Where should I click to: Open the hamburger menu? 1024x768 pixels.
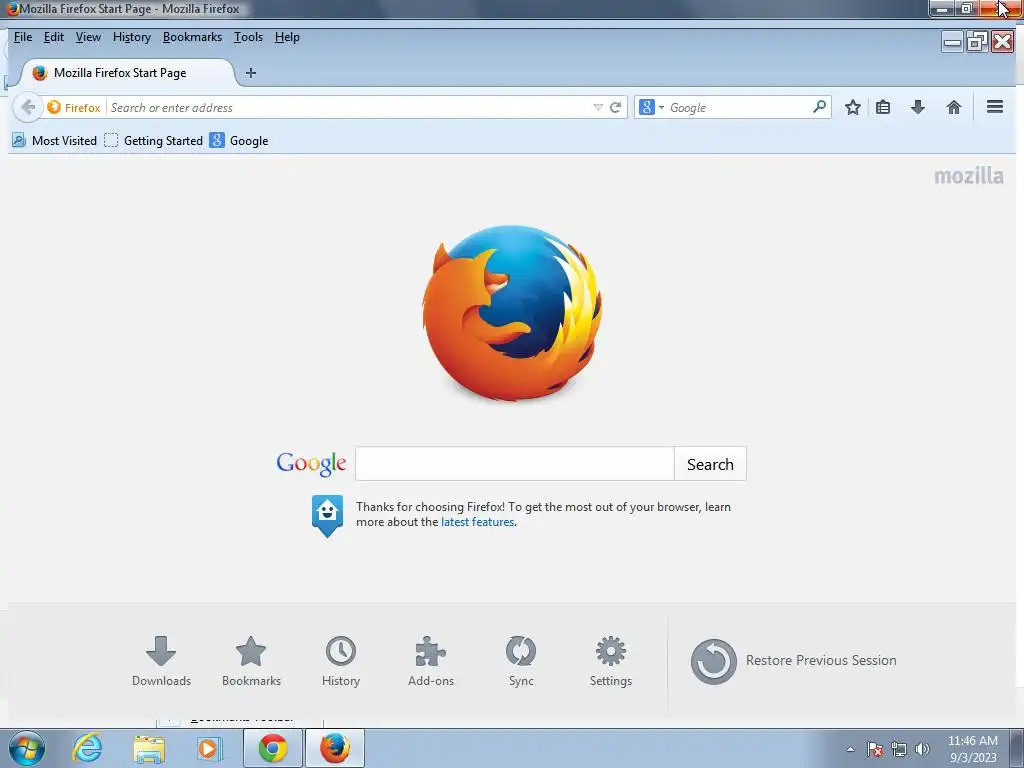click(995, 107)
